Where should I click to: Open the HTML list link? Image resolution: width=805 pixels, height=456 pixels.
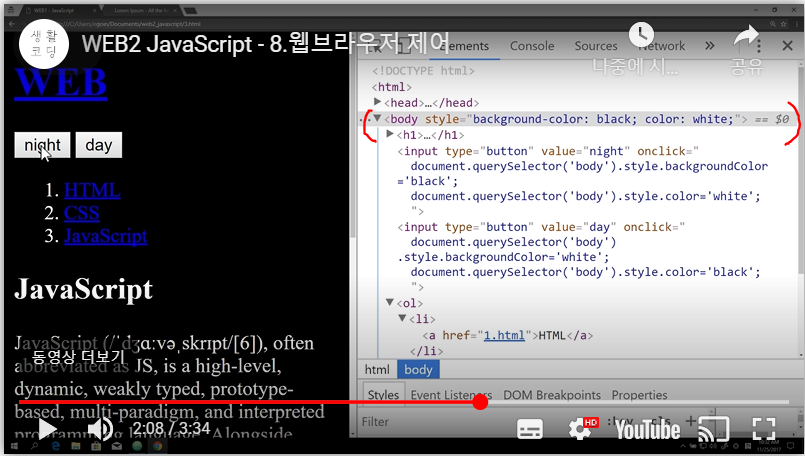click(x=92, y=190)
